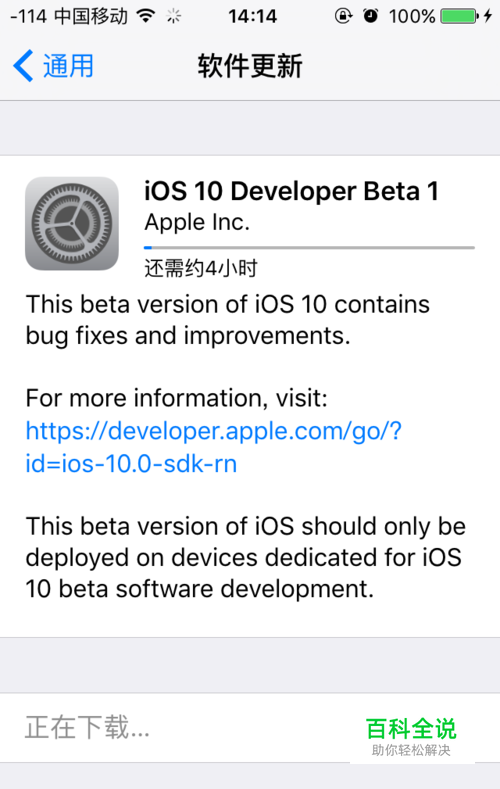500x789 pixels.
Task: Tap the 正在下载... status row
Action: tap(250, 728)
